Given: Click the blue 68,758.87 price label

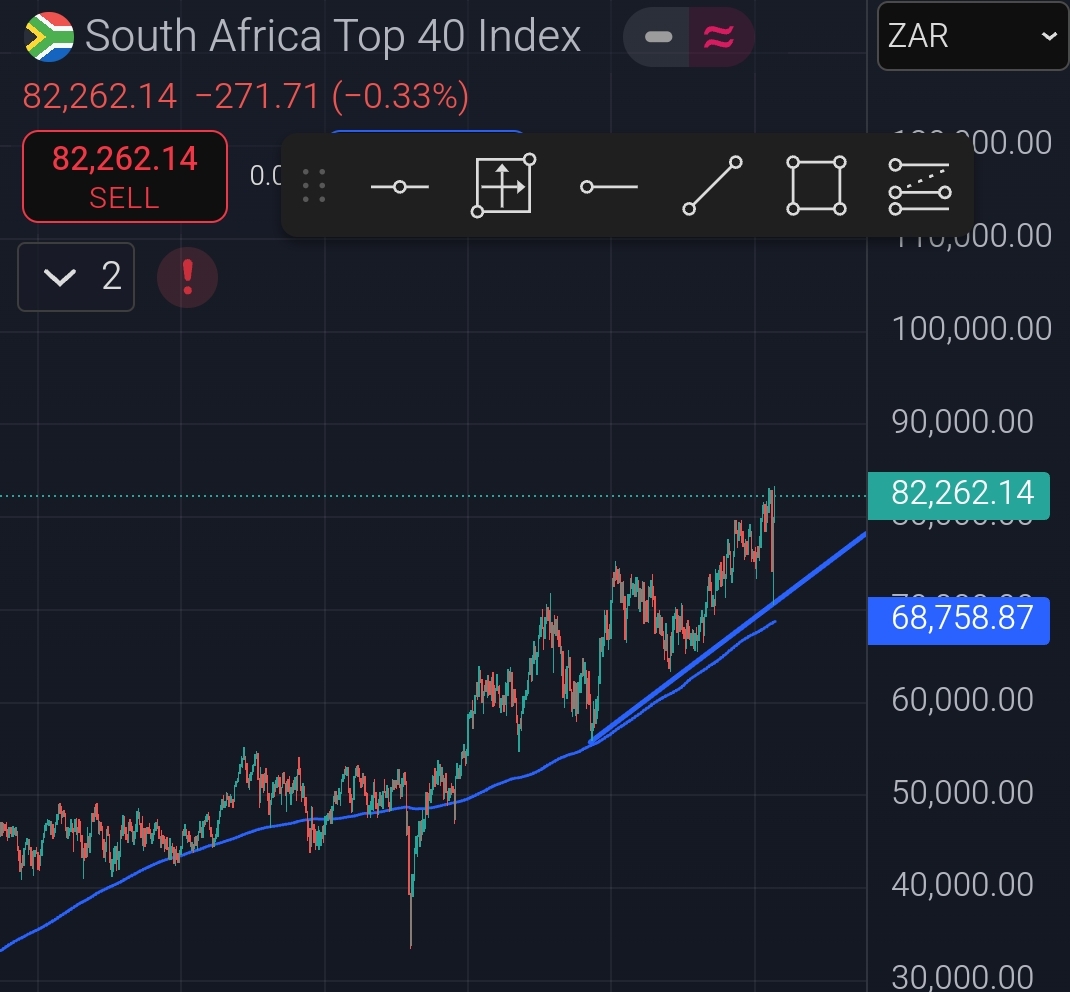Looking at the screenshot, I should [959, 619].
